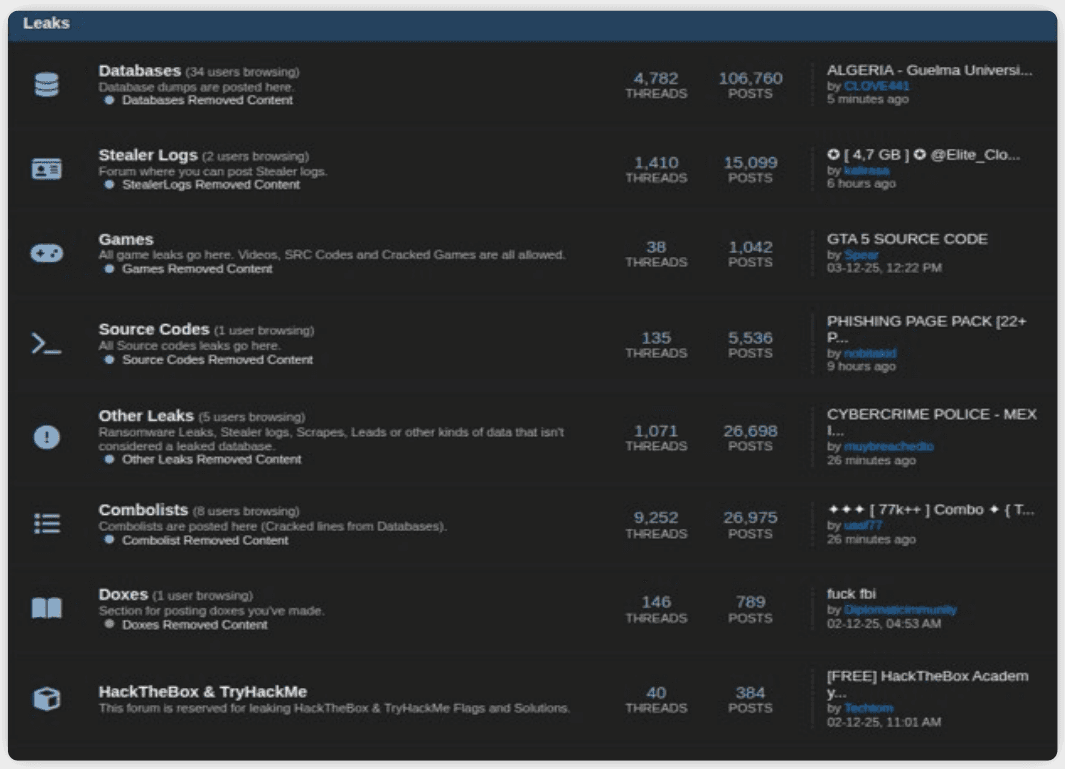Open the Doxes forum

coord(123,594)
